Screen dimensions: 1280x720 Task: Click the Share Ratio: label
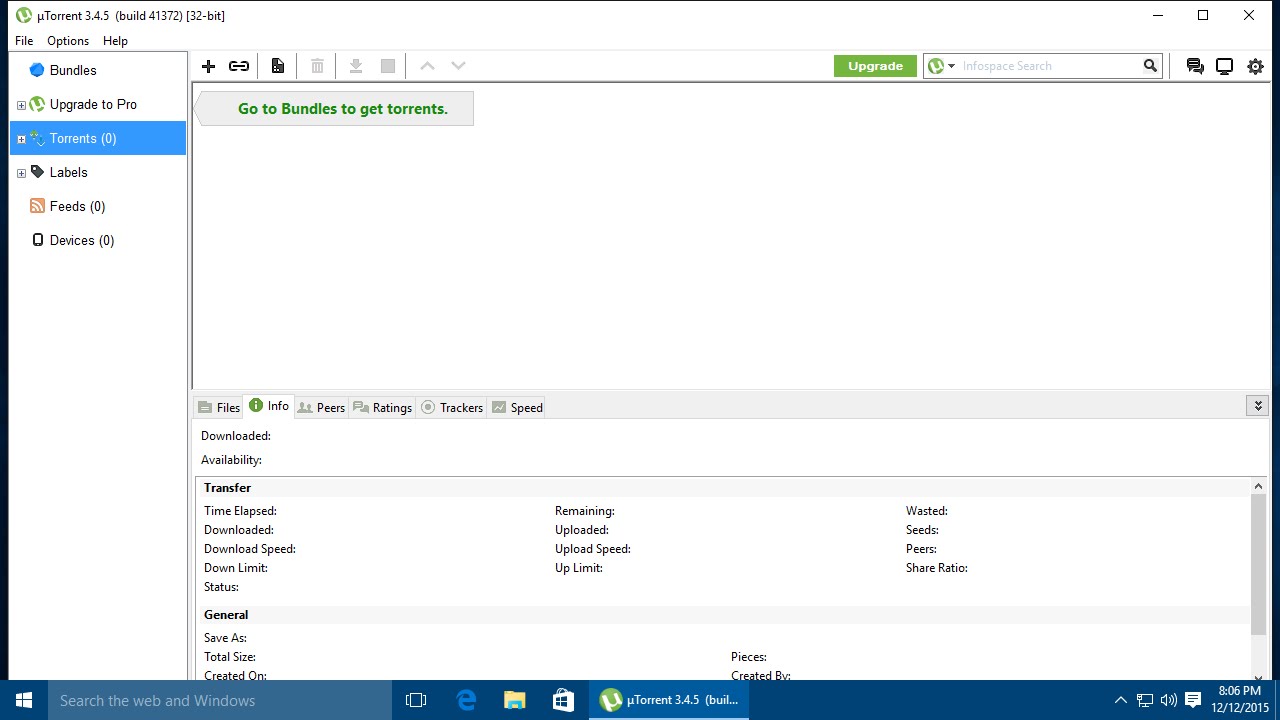pyautogui.click(x=936, y=567)
